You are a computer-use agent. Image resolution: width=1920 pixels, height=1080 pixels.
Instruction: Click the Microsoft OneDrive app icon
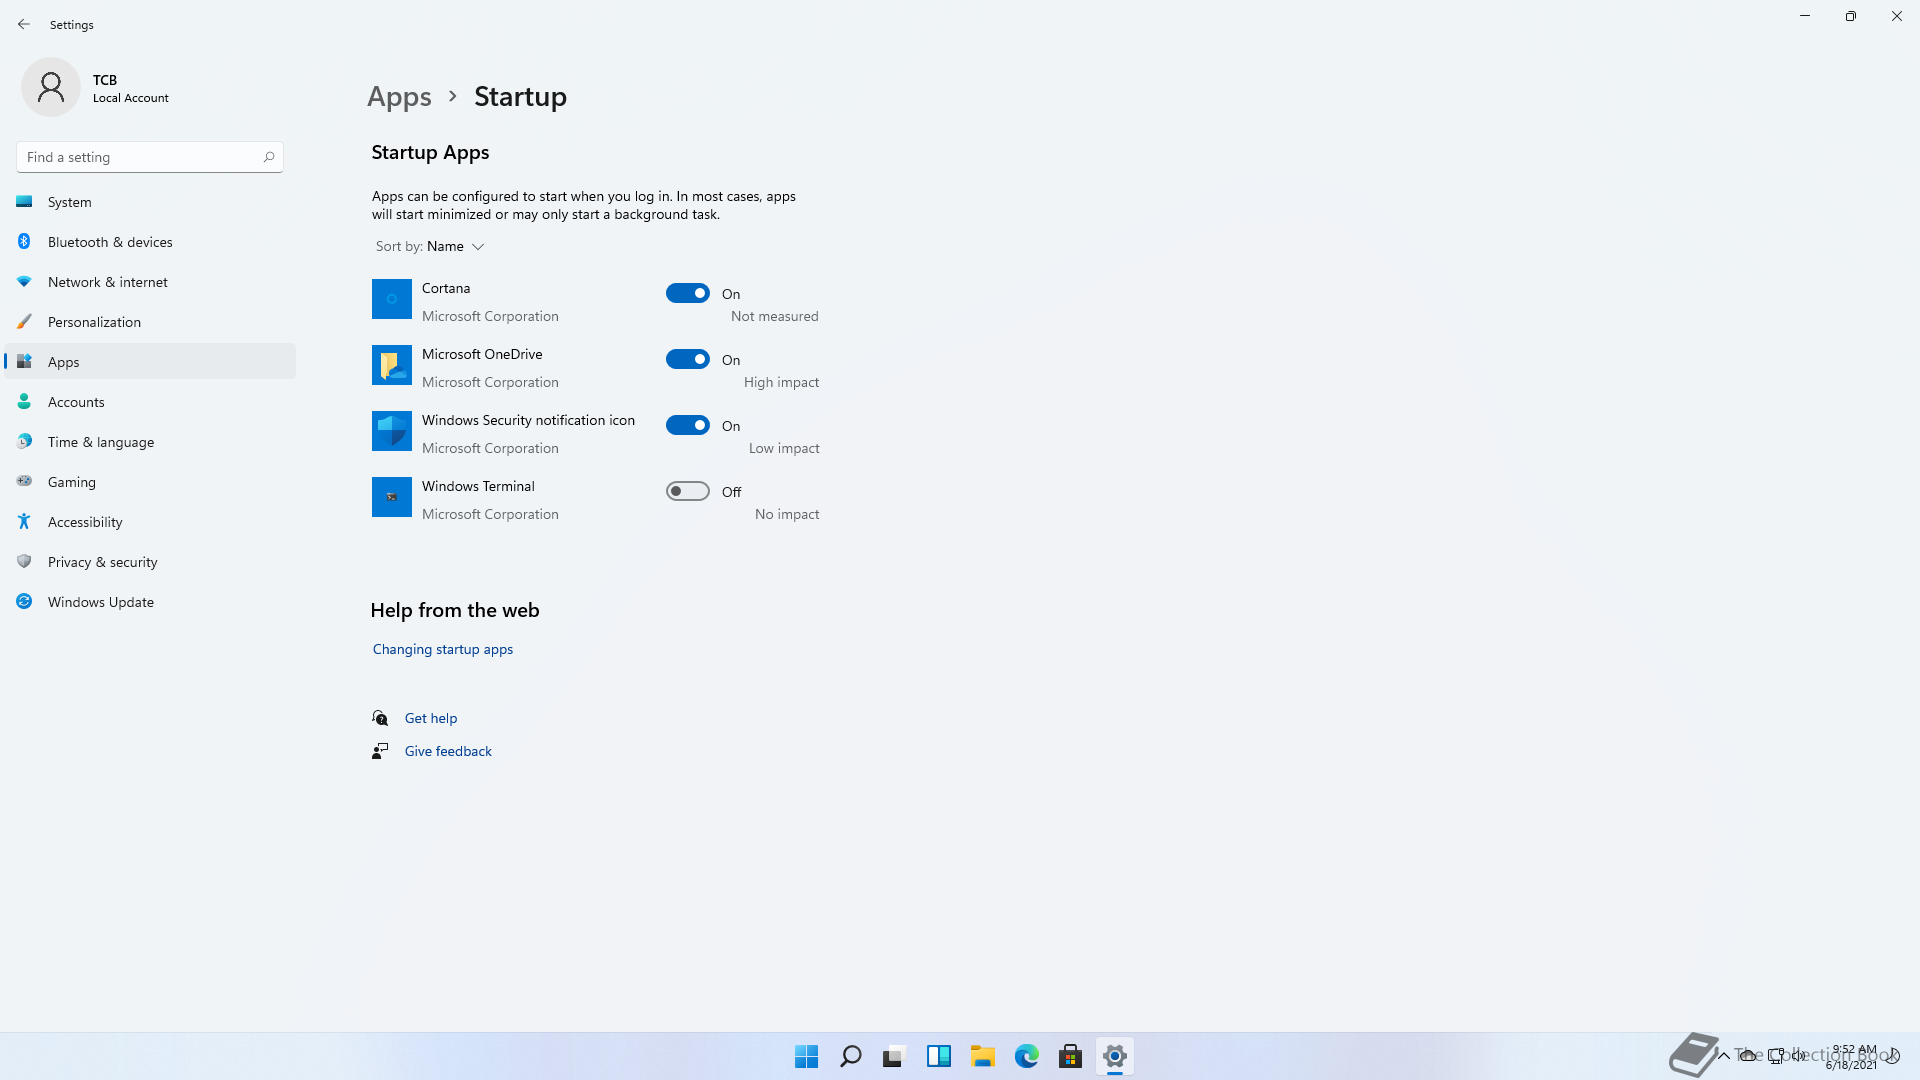(392, 365)
